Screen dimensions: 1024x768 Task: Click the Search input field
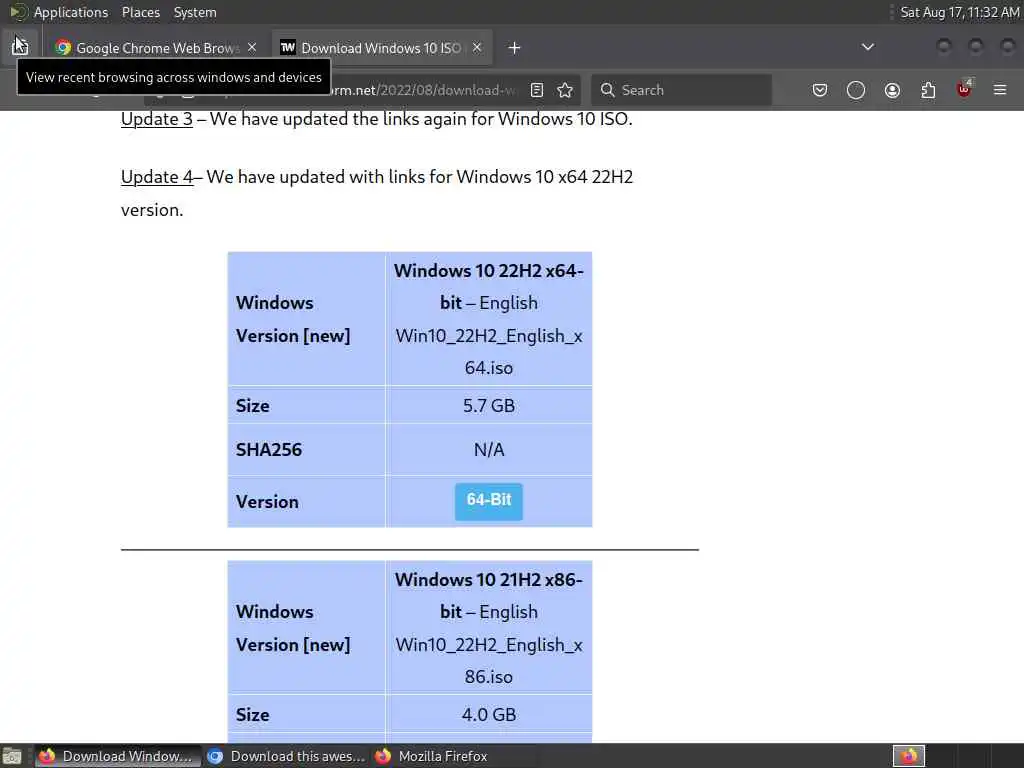[682, 90]
